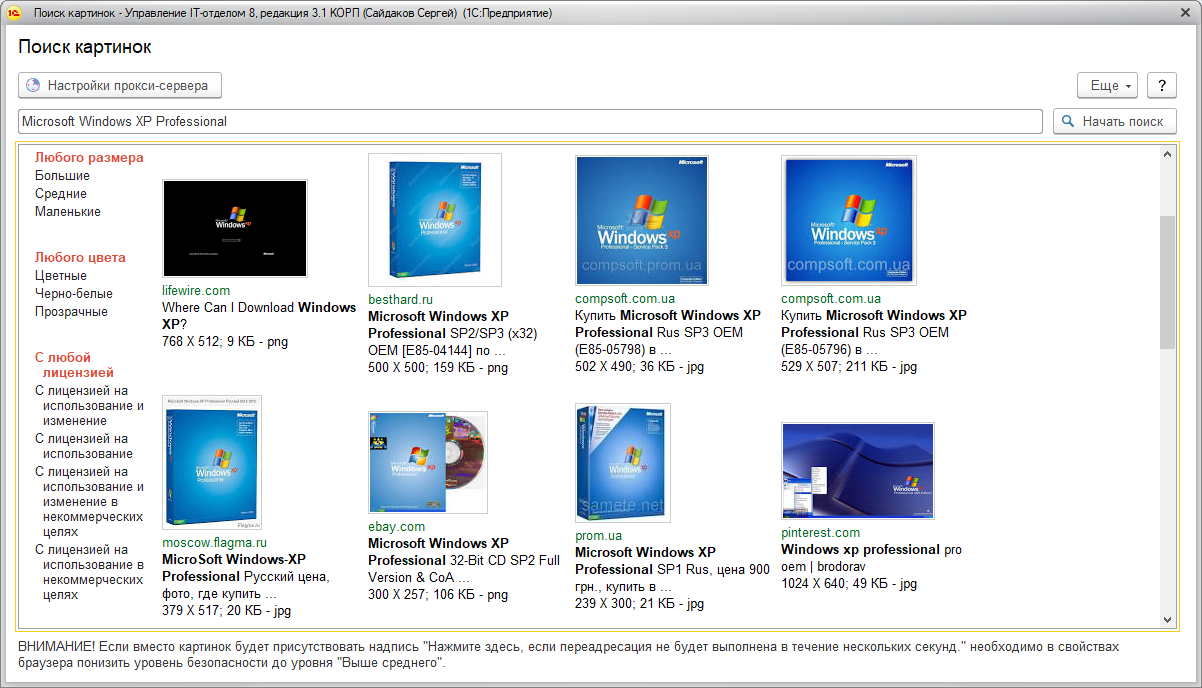Open the besthard.ru Windows XP box thumbnail
This screenshot has height=688, width=1202.
tap(435, 219)
